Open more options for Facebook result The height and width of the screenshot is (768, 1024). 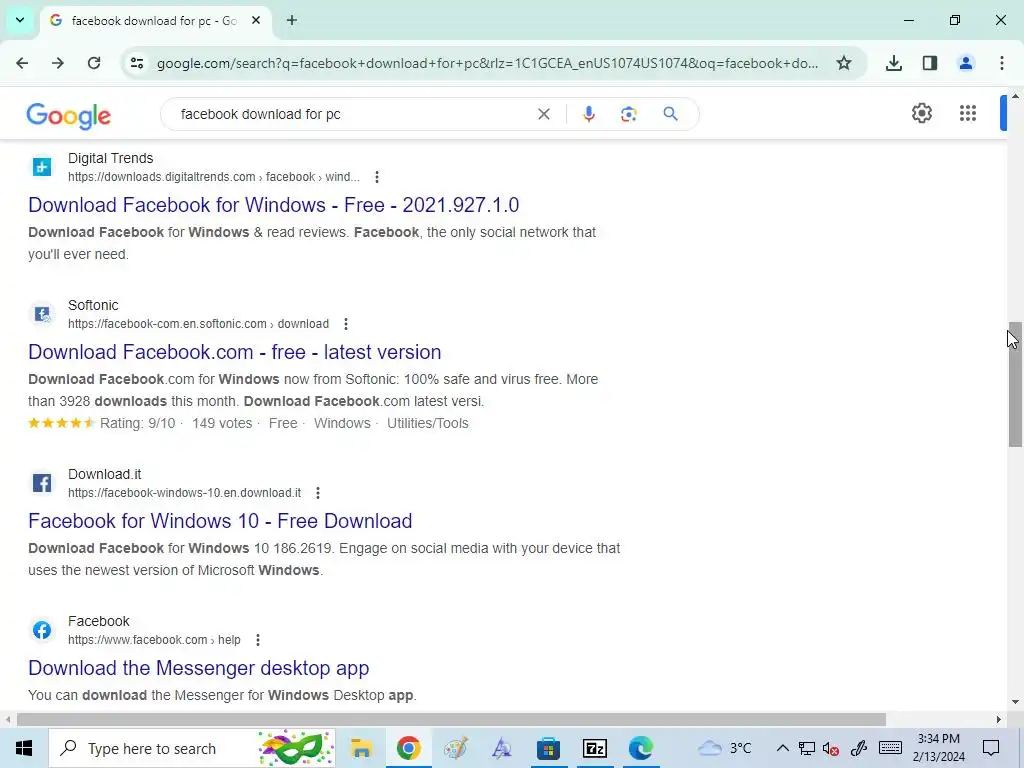(258, 640)
